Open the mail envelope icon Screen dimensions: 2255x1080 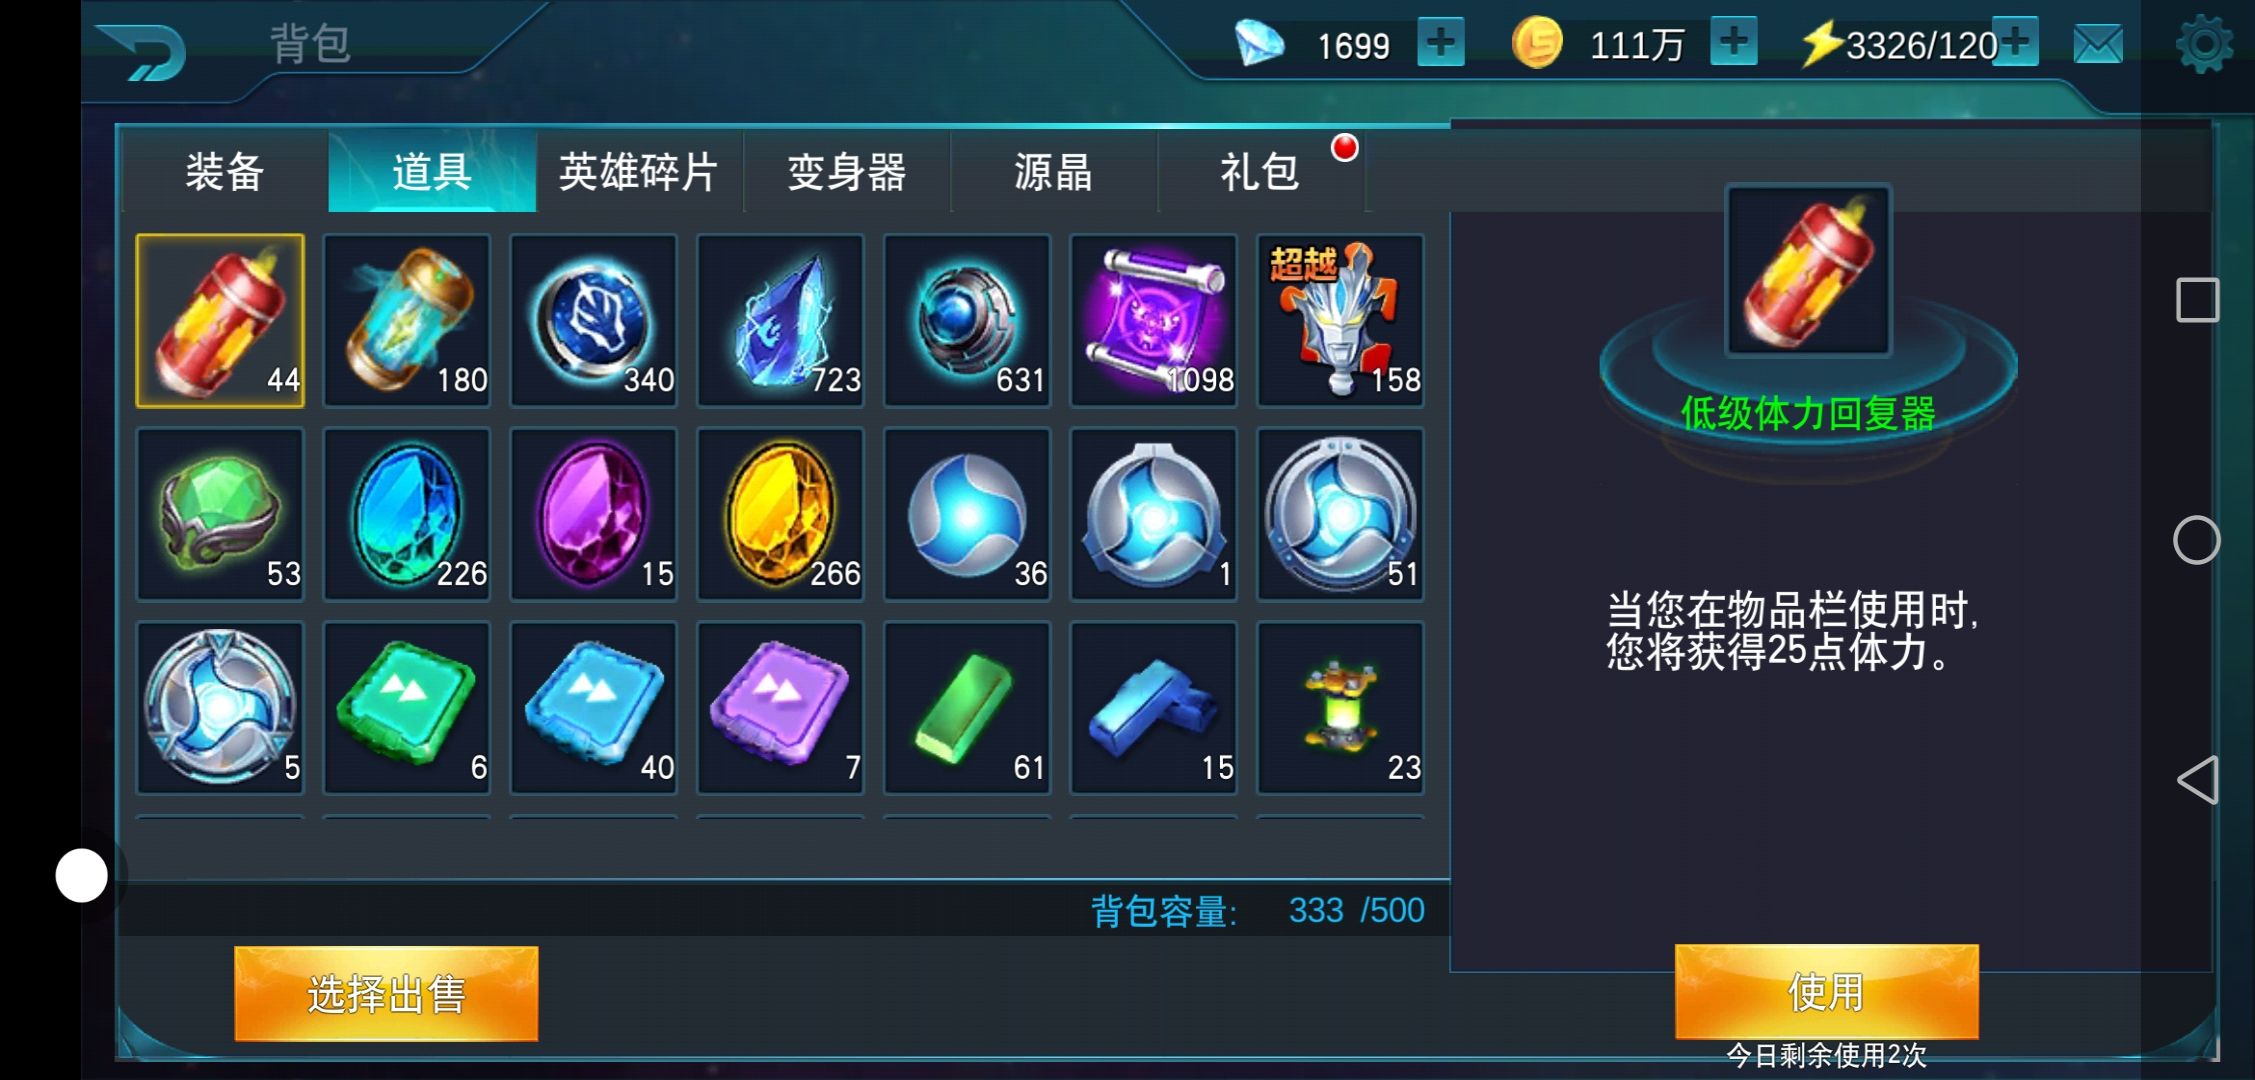tap(2097, 45)
